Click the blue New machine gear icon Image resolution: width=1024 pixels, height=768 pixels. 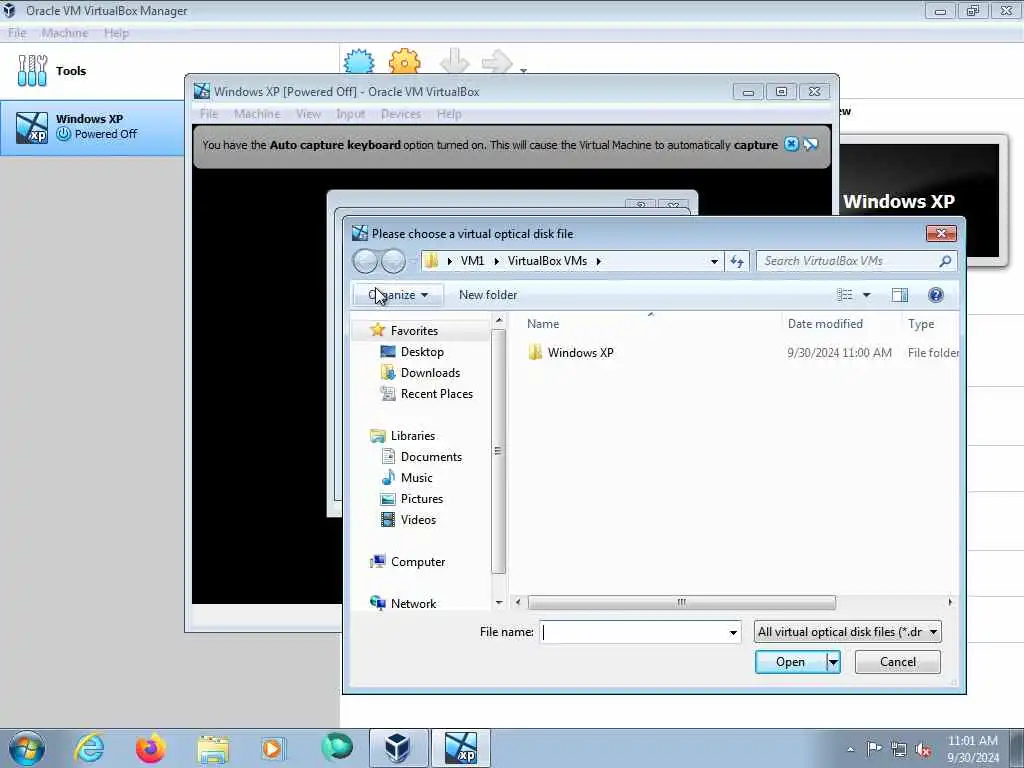tap(359, 61)
